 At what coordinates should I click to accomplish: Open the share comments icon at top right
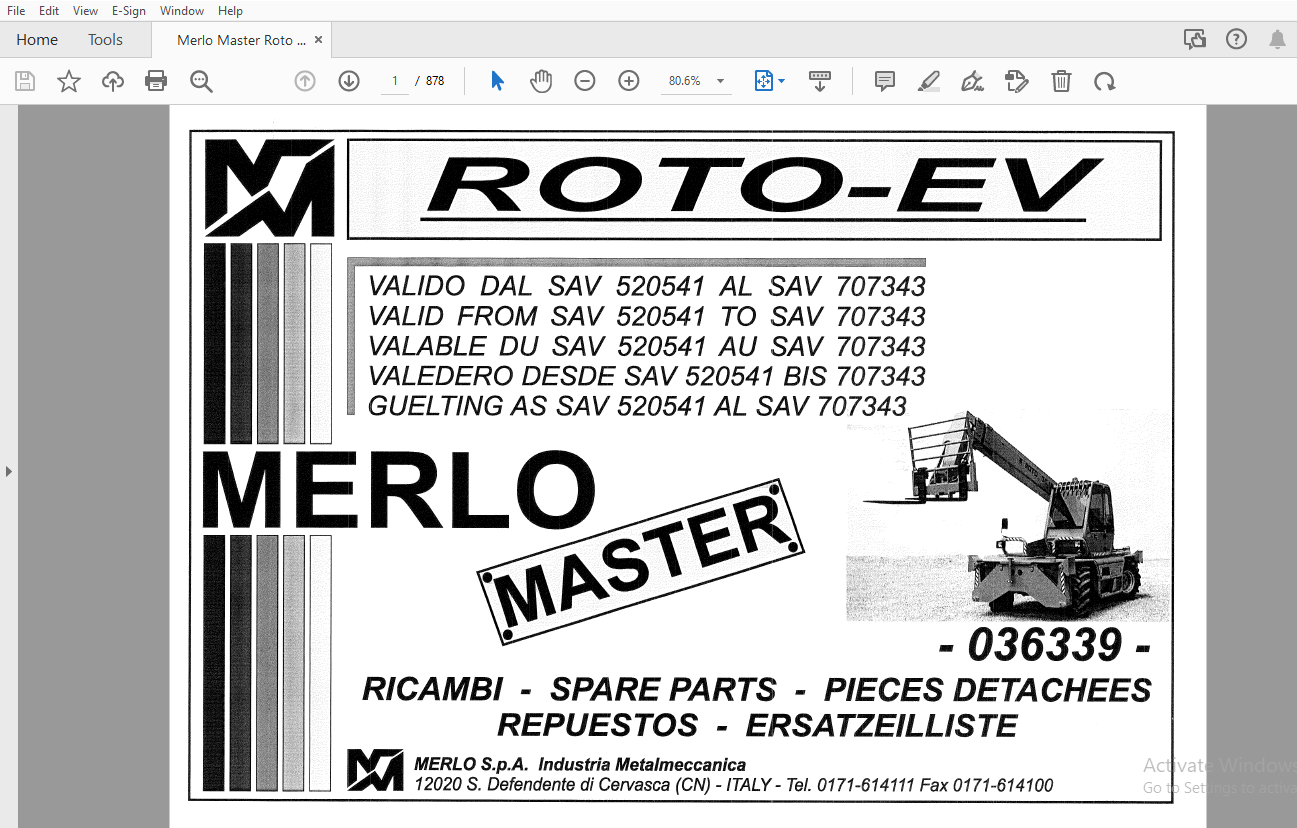point(1195,40)
